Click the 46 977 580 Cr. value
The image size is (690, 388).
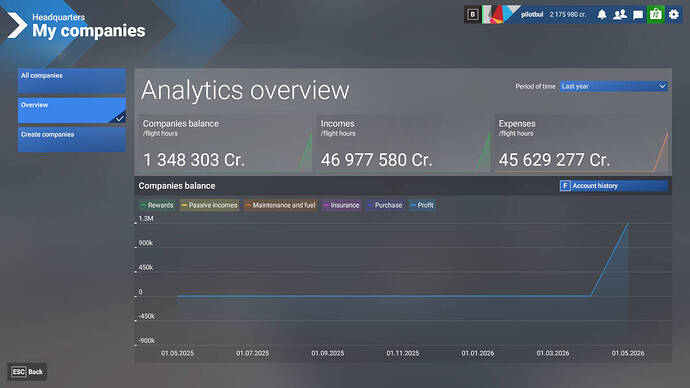[377, 160]
